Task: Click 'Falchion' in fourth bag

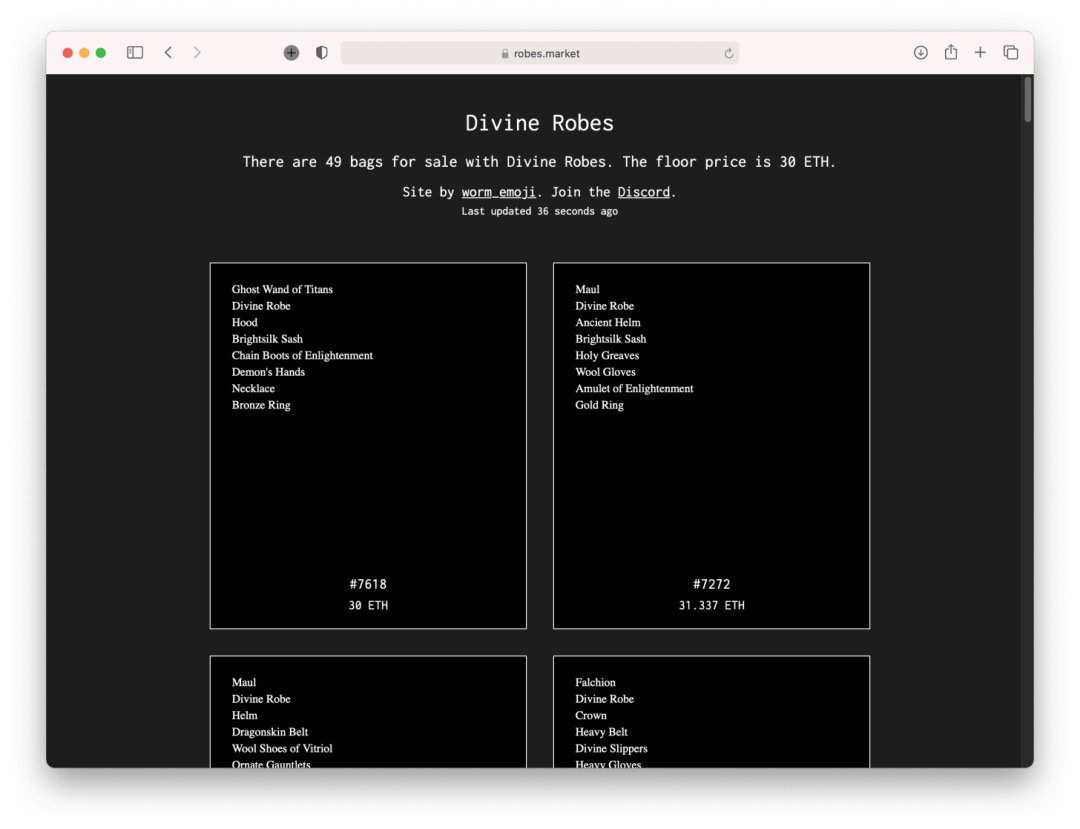Action: [595, 682]
